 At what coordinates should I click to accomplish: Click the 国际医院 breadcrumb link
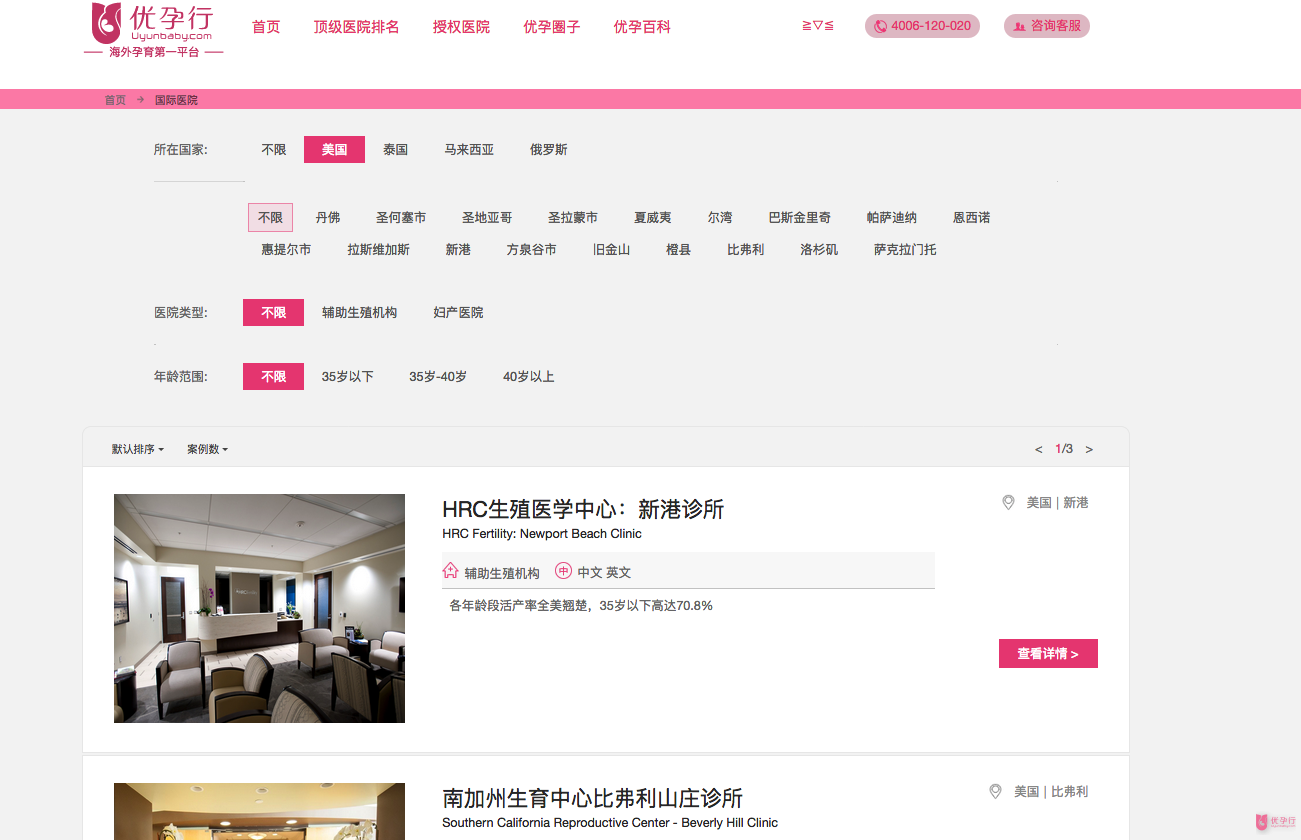tap(176, 100)
